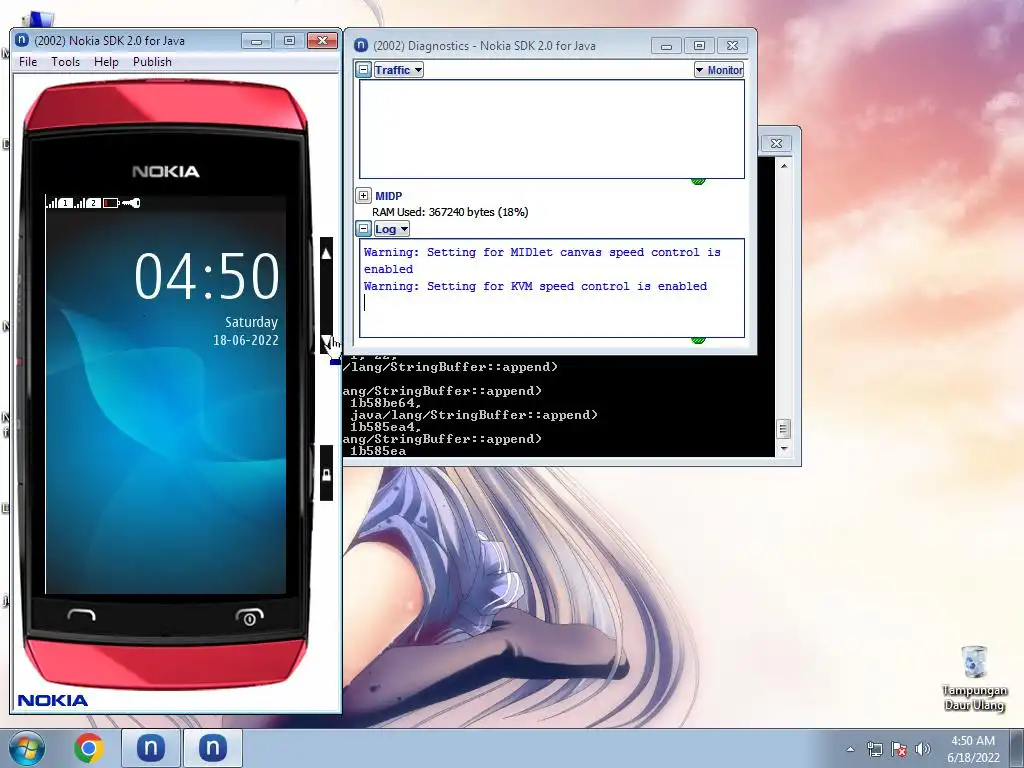Viewport: 1024px width, 768px height.
Task: Open the volume tray icon
Action: [x=923, y=749]
